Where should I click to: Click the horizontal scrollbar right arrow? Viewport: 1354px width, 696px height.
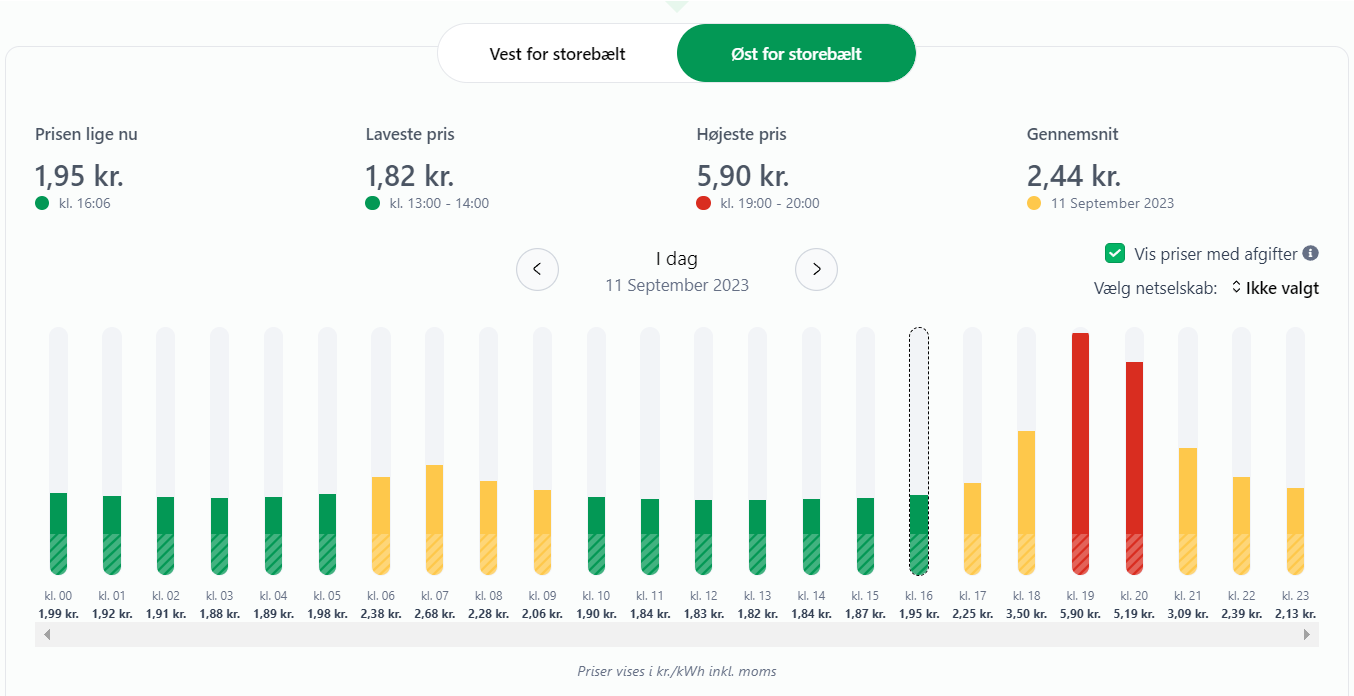click(1308, 634)
